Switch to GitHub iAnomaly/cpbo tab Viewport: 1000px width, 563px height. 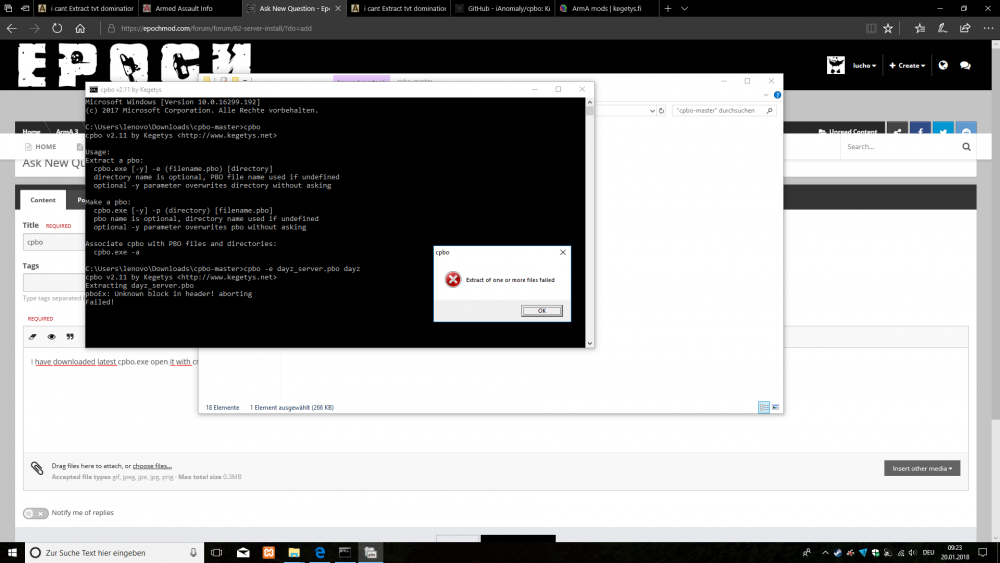(503, 8)
